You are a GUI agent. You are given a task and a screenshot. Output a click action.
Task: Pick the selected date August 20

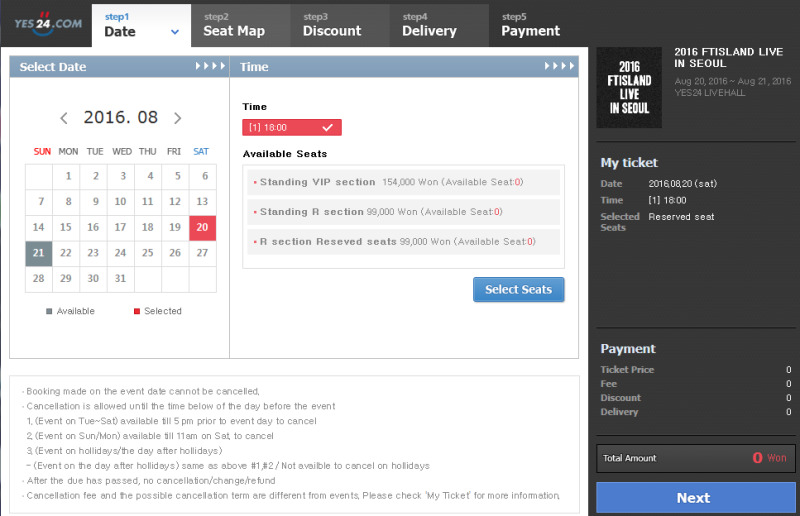tap(202, 227)
